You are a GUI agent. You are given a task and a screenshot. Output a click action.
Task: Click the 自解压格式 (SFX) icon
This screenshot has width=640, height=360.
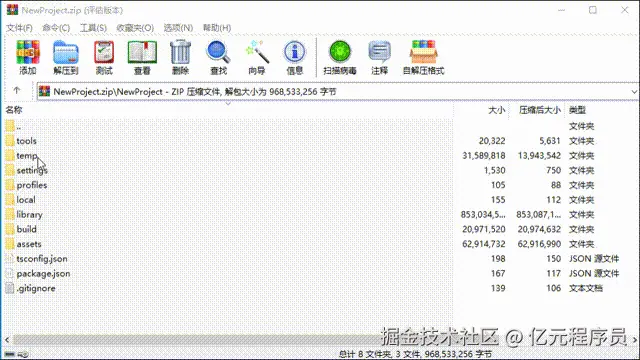(x=423, y=52)
